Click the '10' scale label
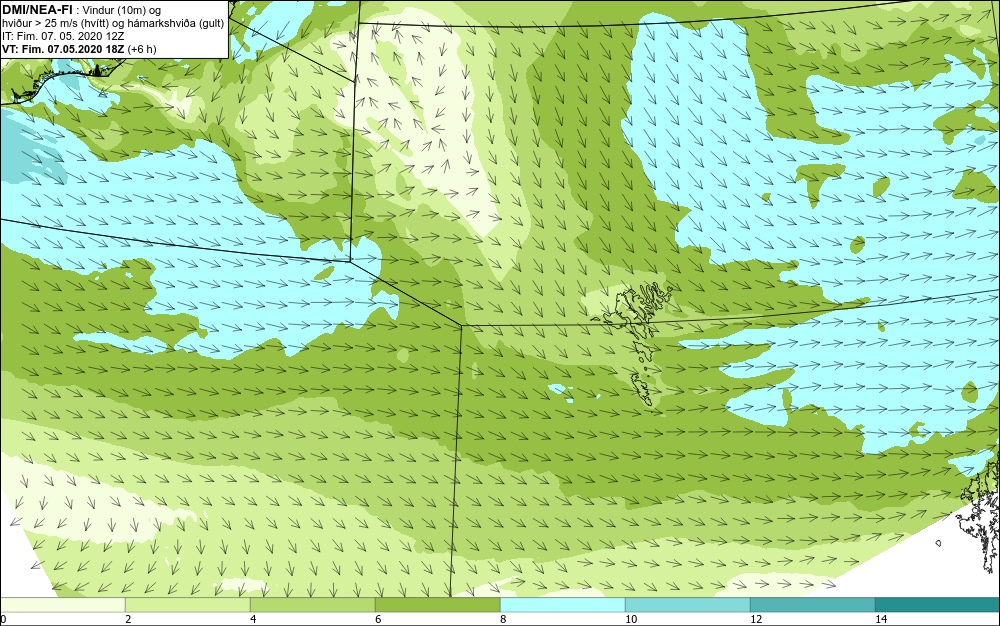1000x626 pixels. pyautogui.click(x=631, y=619)
